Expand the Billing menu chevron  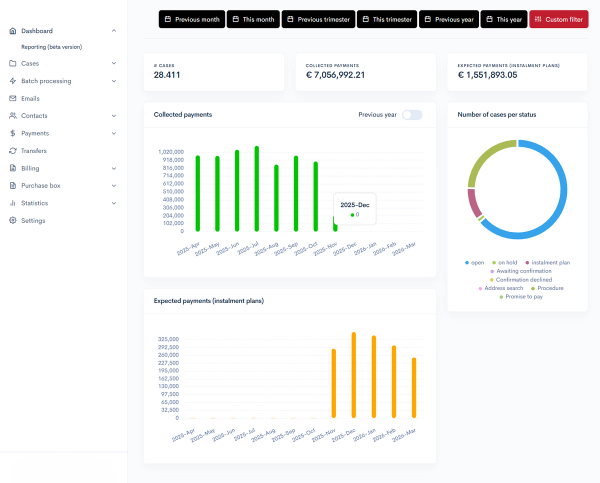coord(114,168)
